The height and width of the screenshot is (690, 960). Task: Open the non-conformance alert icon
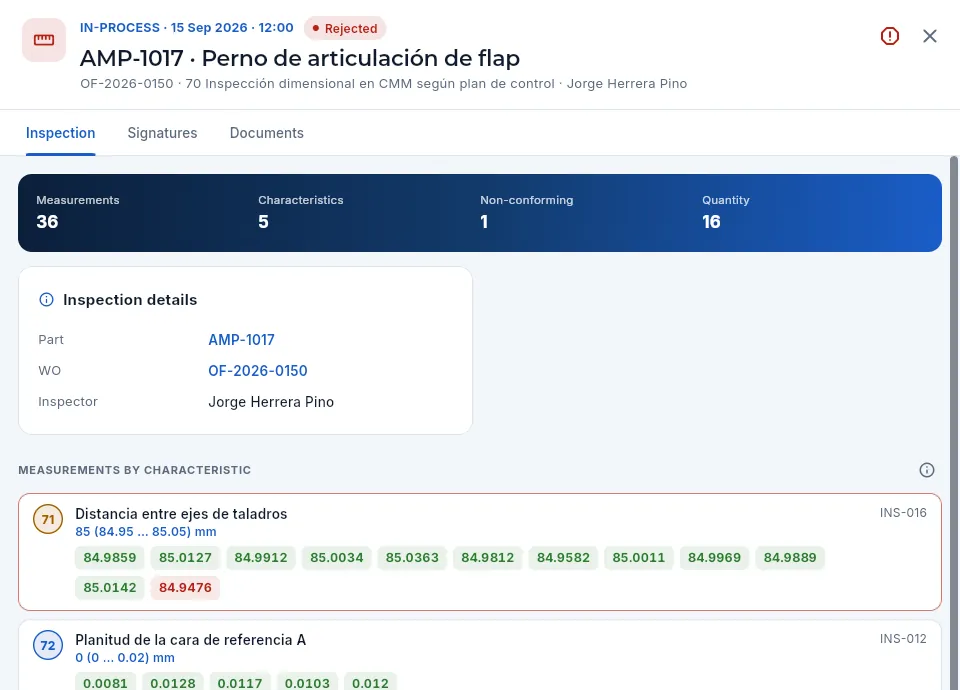(890, 36)
